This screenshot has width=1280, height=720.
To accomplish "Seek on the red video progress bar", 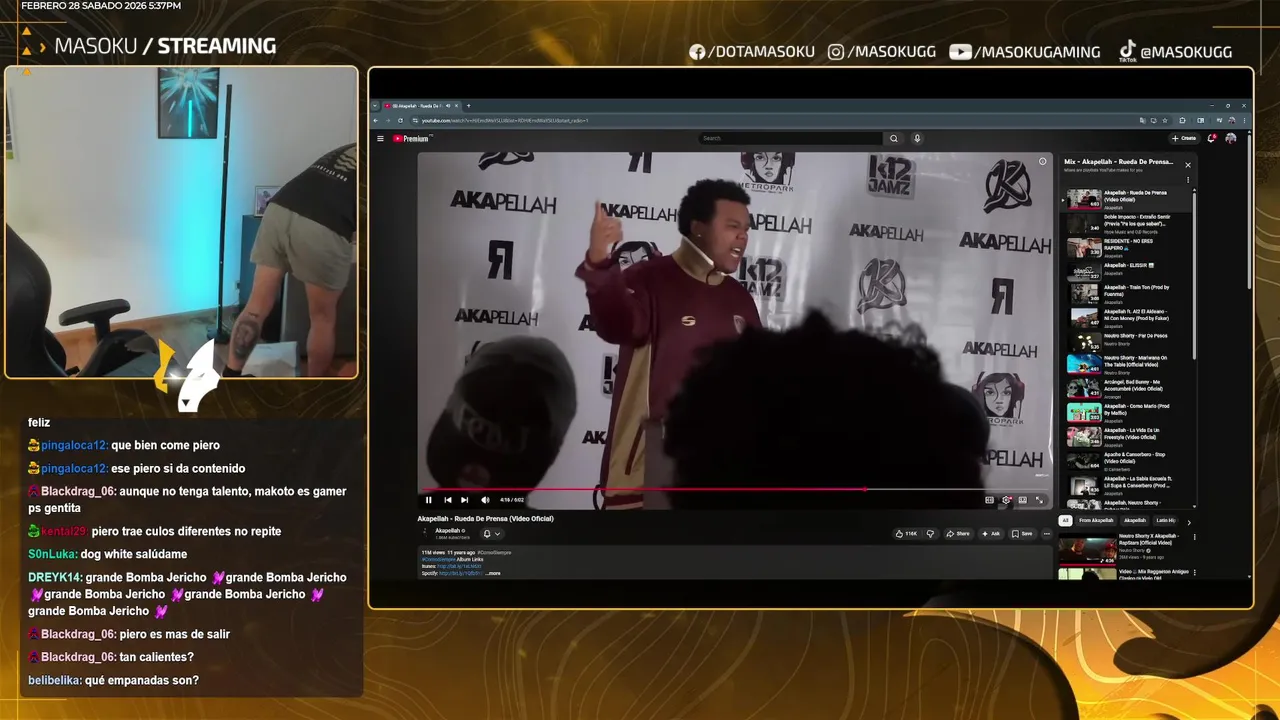I will (735, 489).
